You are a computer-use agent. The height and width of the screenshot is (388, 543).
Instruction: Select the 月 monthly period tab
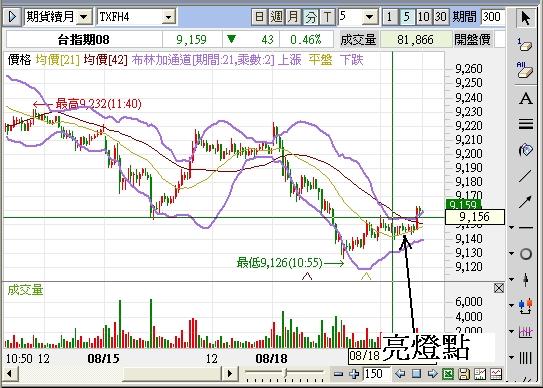293,17
